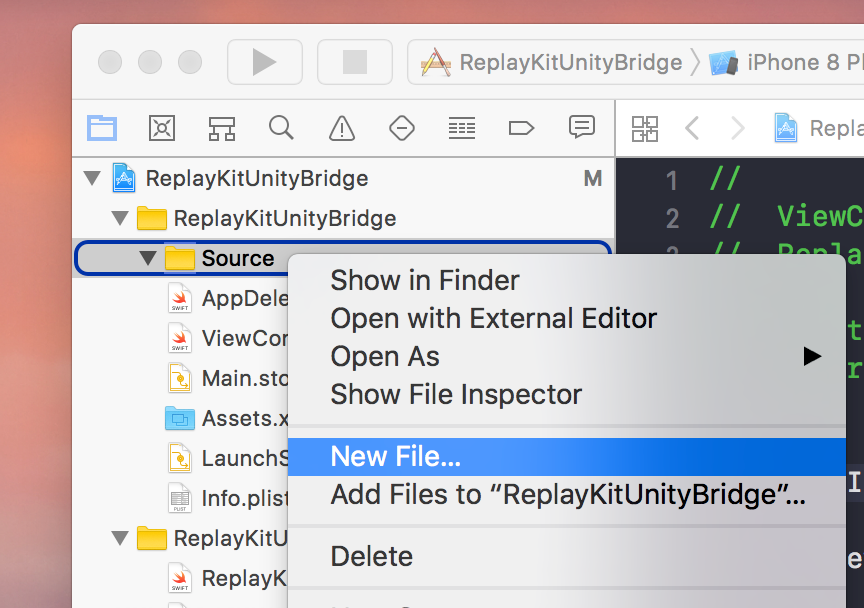
Task: Click the Run play button
Action: [264, 62]
